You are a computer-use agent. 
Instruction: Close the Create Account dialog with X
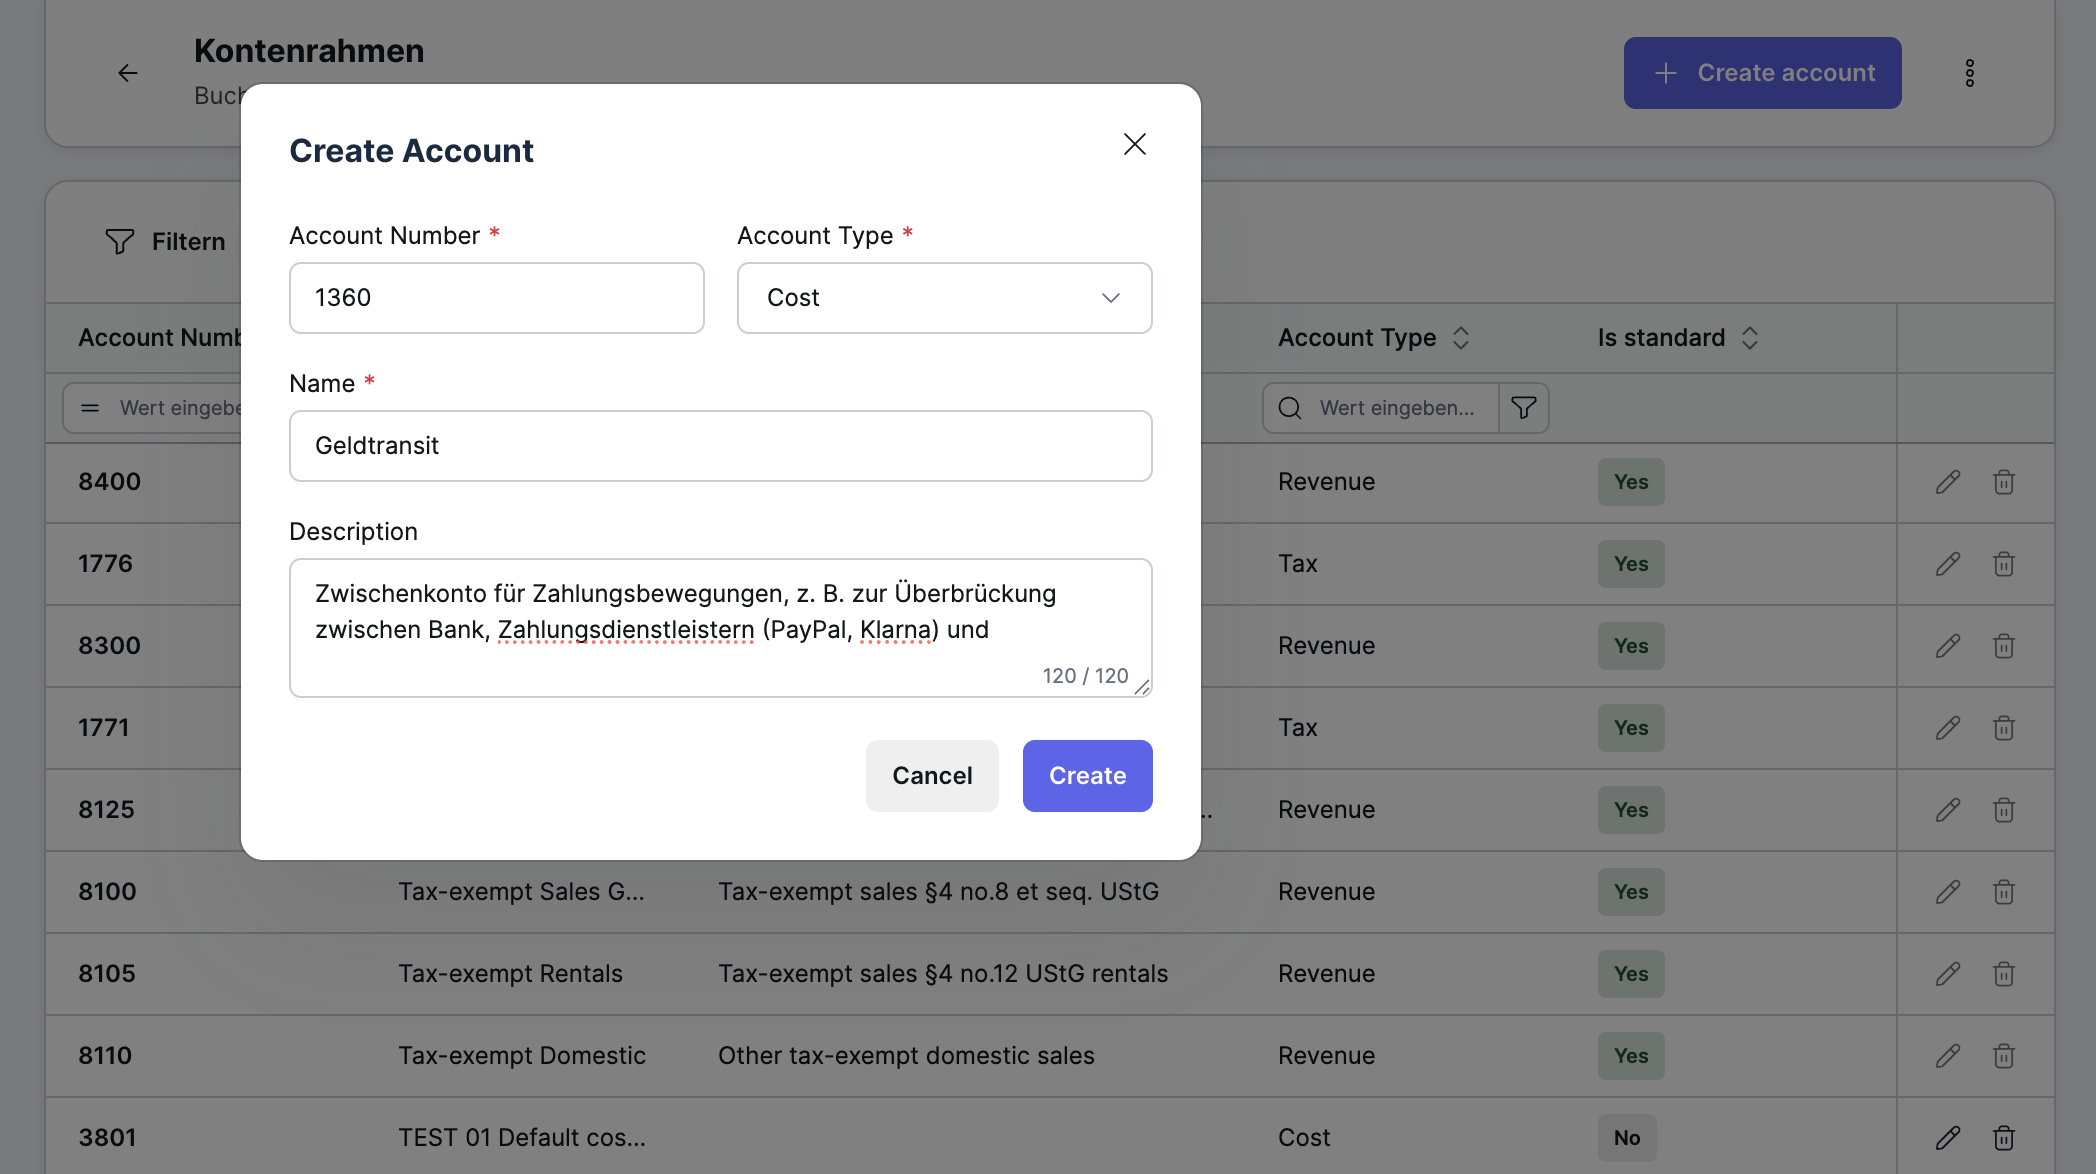(1134, 144)
